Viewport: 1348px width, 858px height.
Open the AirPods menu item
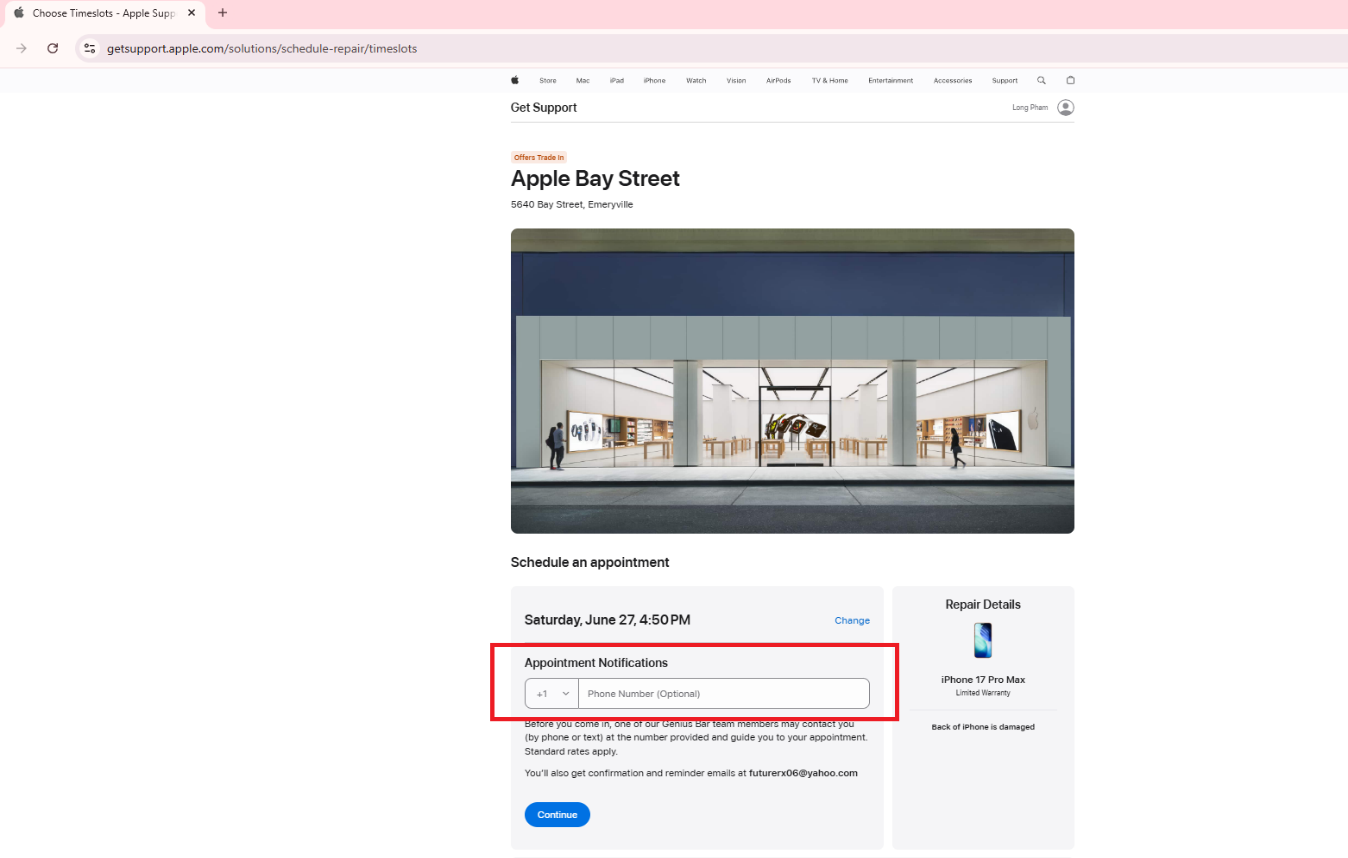tap(779, 80)
